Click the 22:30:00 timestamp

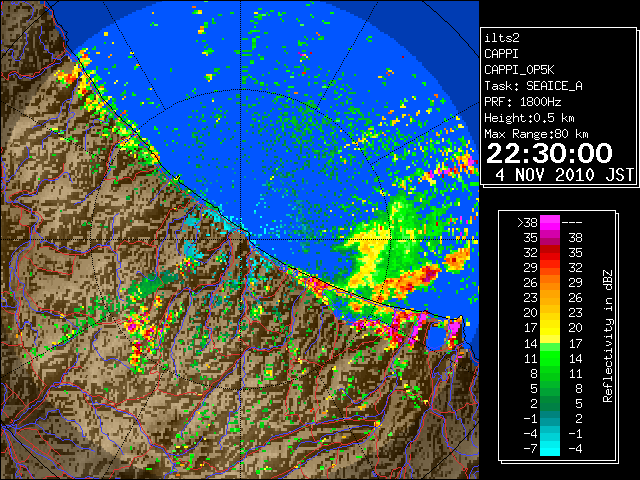(x=549, y=153)
